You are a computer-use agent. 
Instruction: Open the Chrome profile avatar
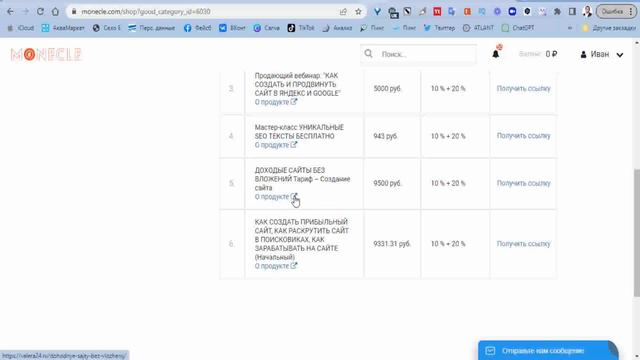point(587,11)
